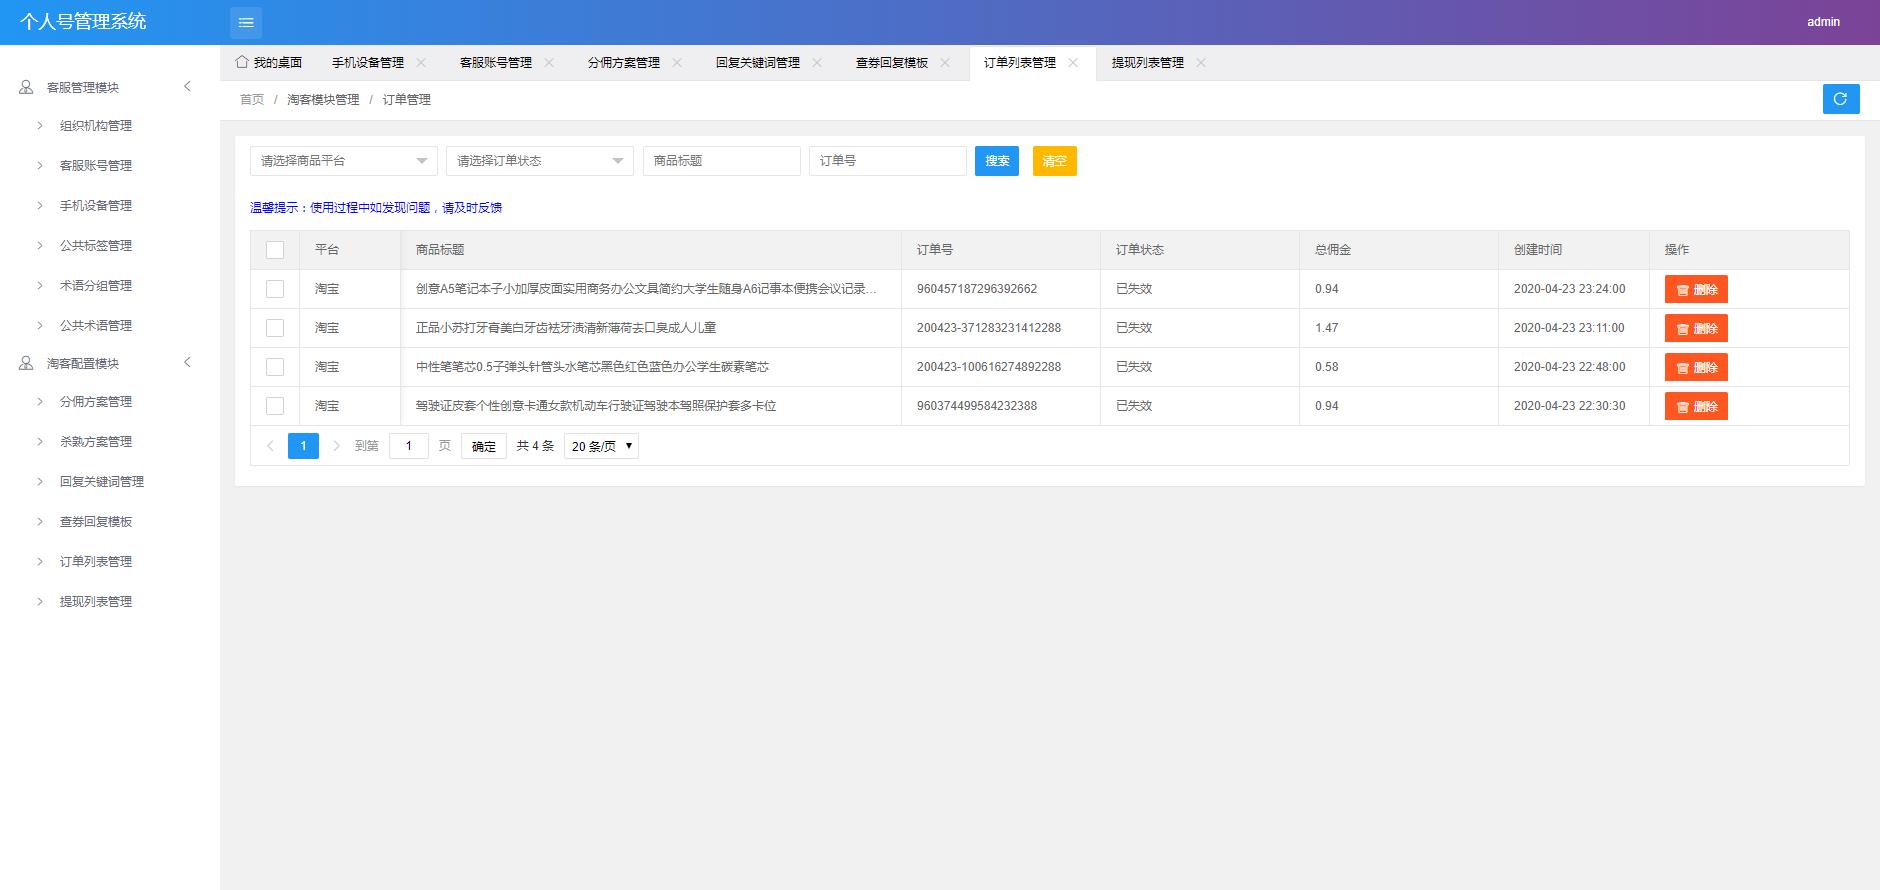Close the 客服账号管理 tab
The width and height of the screenshot is (1880, 890).
coord(549,62)
